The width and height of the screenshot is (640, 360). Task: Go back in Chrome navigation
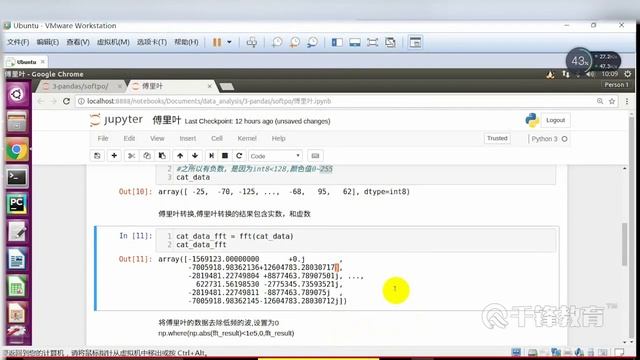[40, 101]
